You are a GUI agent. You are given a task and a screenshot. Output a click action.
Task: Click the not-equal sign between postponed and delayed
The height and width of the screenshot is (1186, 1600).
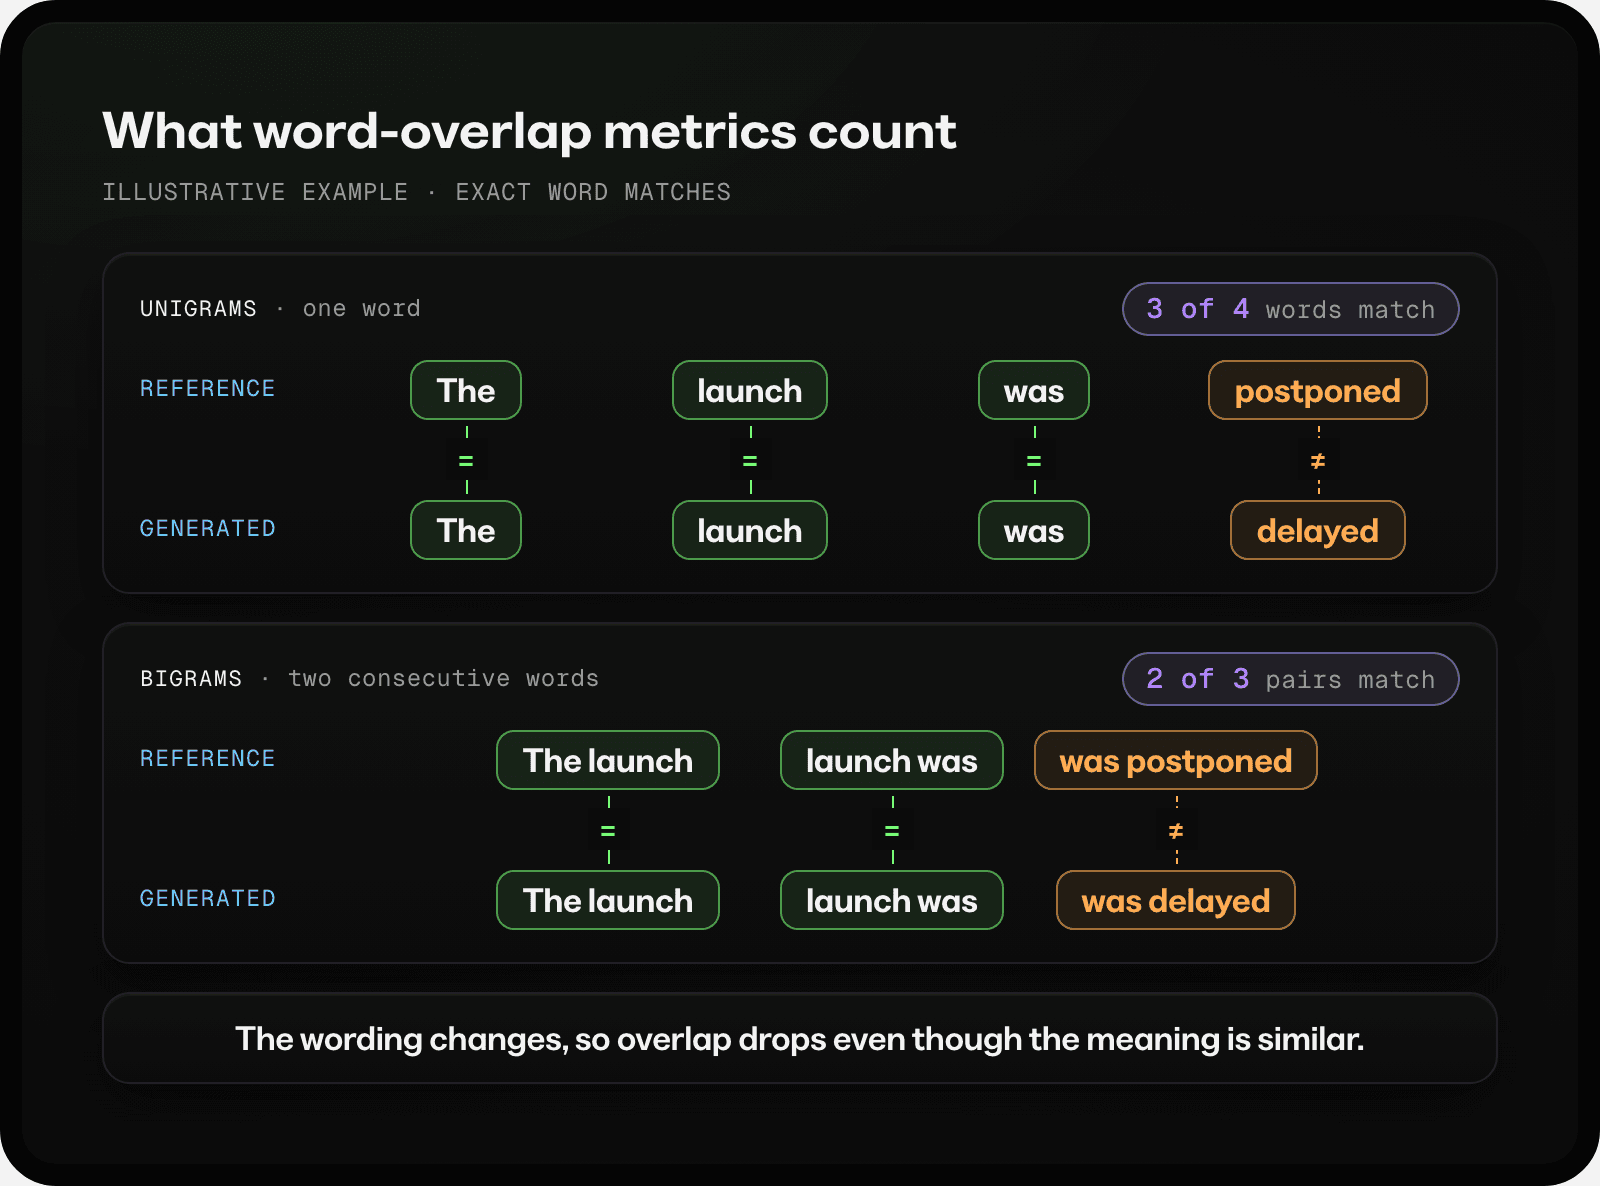pyautogui.click(x=1318, y=461)
